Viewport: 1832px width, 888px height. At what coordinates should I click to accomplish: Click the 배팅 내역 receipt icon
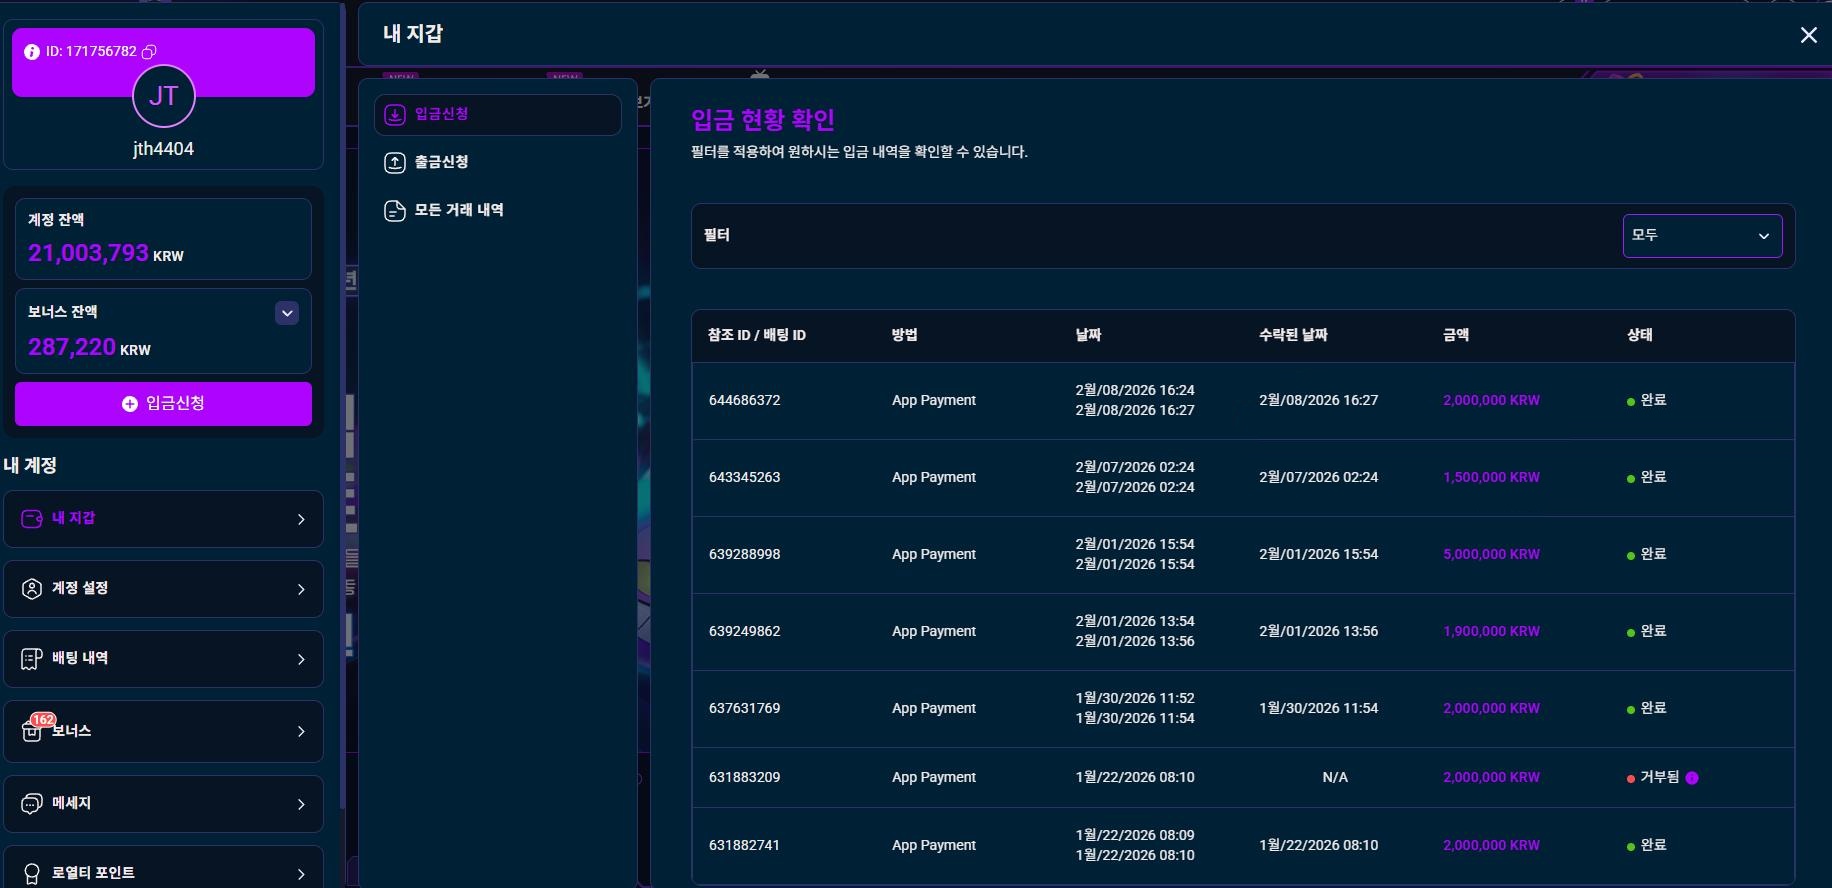click(x=32, y=659)
